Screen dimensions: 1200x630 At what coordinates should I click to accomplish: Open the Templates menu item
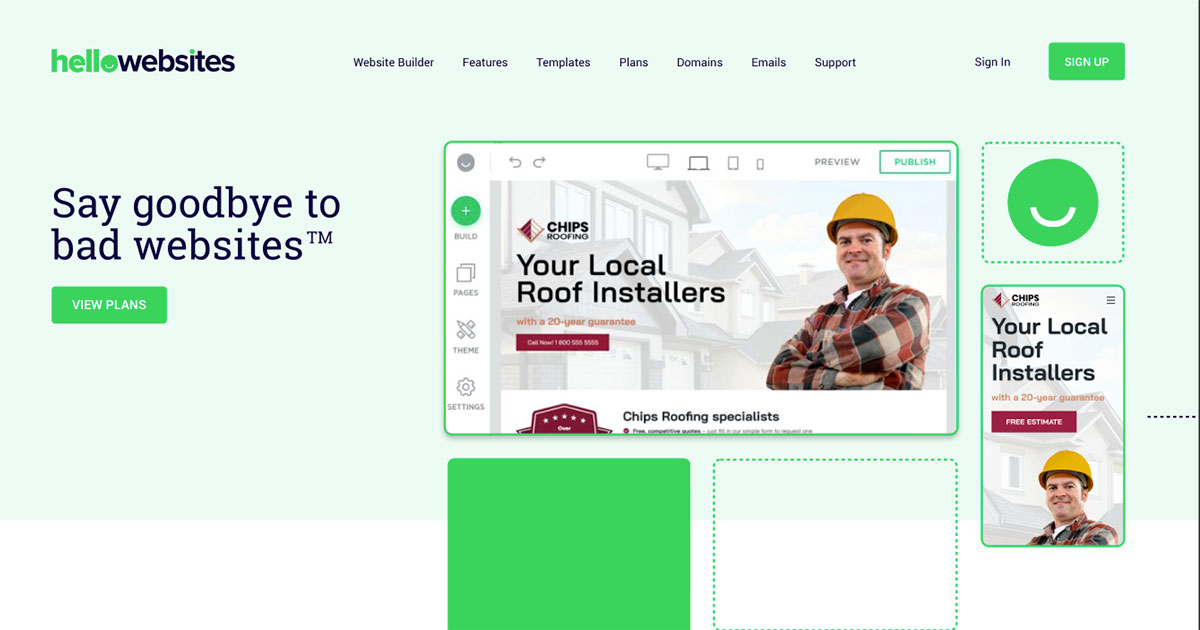(563, 62)
